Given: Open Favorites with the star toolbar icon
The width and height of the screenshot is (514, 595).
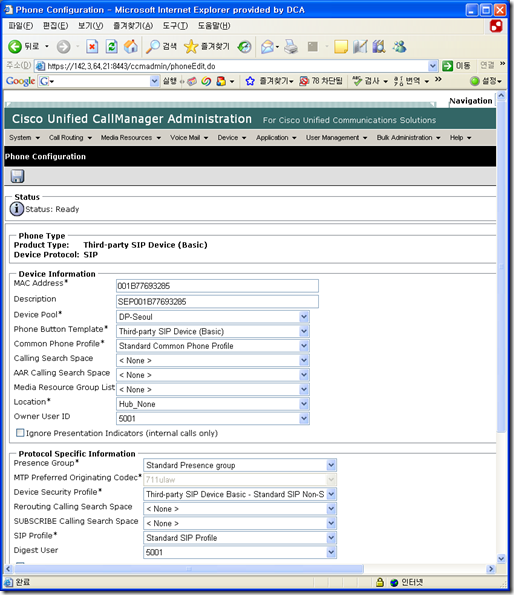Looking at the screenshot, I should click(x=191, y=47).
